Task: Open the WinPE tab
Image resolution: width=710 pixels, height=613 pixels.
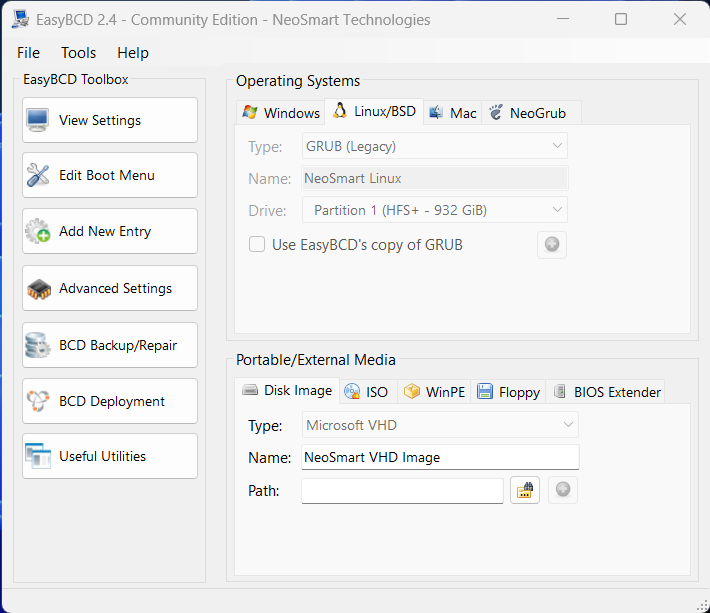Action: 434,392
